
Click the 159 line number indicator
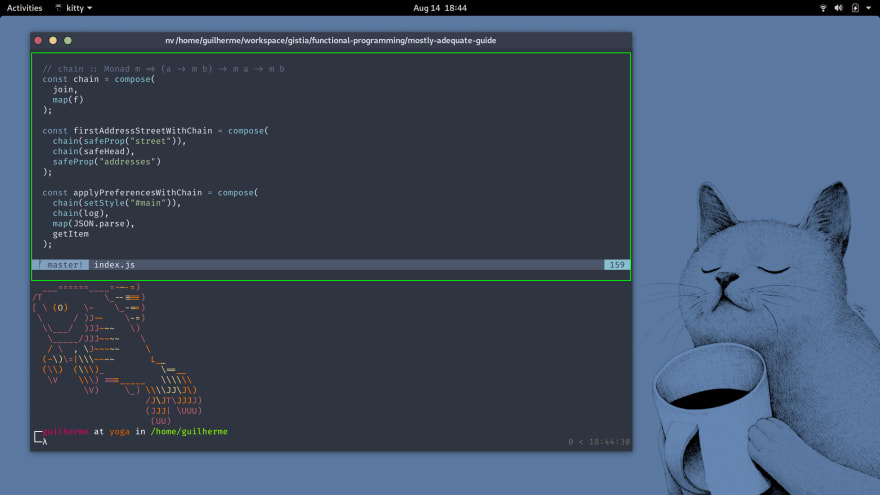617,264
